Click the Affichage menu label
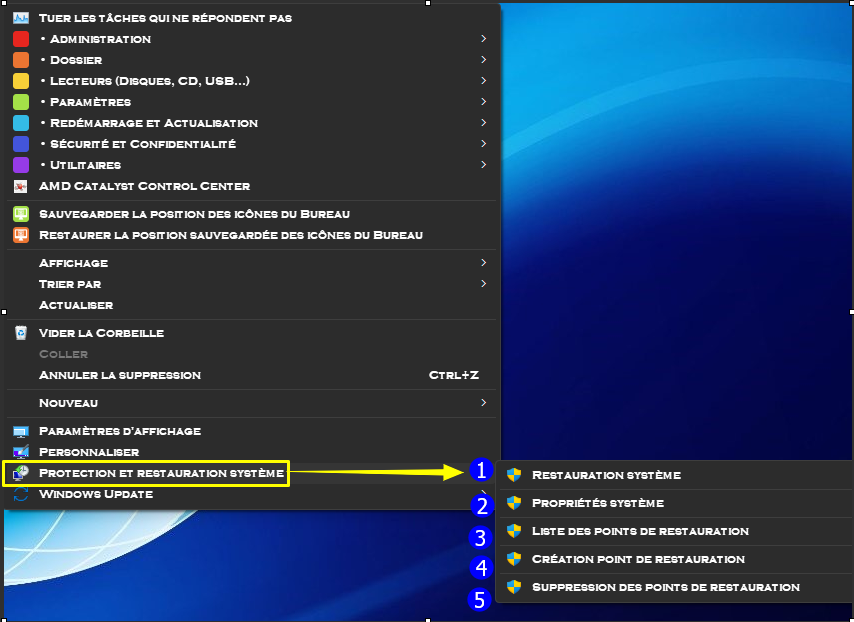This screenshot has height=622, width=854. click(x=74, y=263)
